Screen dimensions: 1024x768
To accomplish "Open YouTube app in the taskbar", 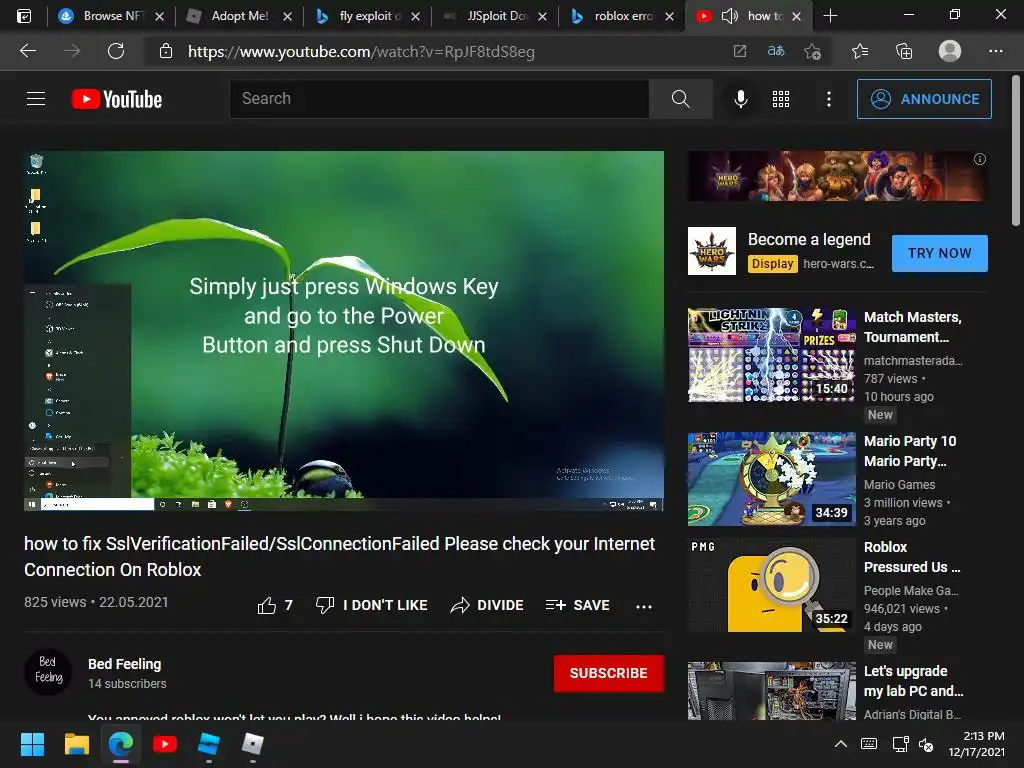I will pos(165,744).
